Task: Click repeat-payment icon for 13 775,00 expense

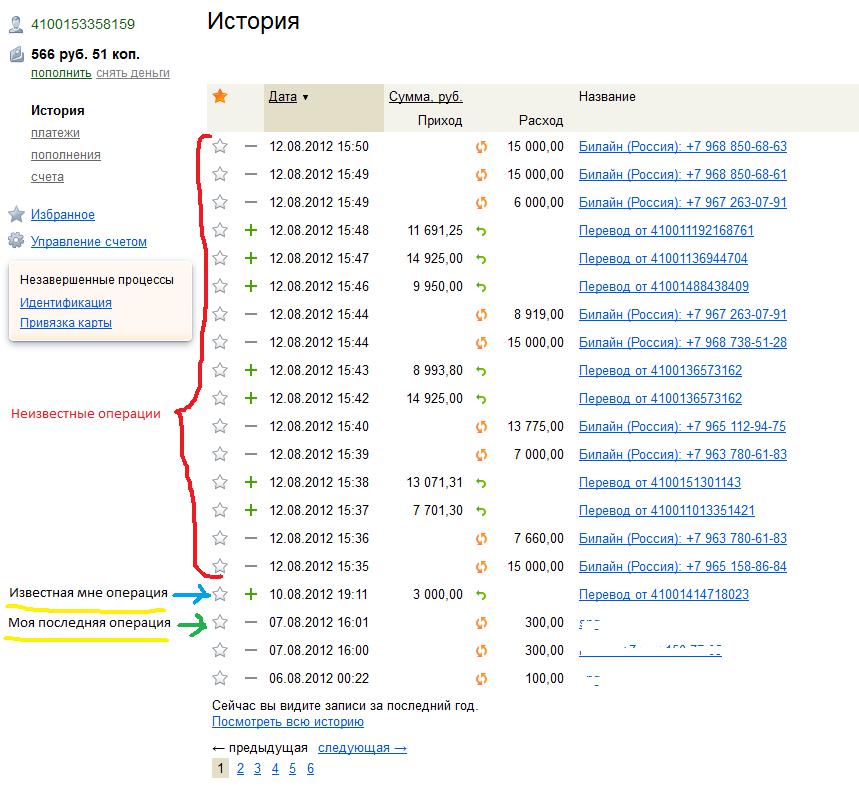Action: pyautogui.click(x=481, y=427)
